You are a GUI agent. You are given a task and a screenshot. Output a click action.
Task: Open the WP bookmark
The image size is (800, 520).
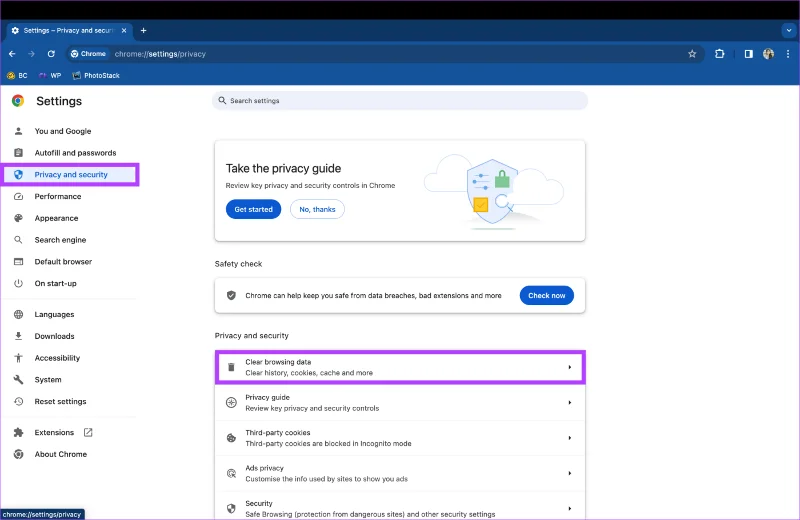(50, 76)
